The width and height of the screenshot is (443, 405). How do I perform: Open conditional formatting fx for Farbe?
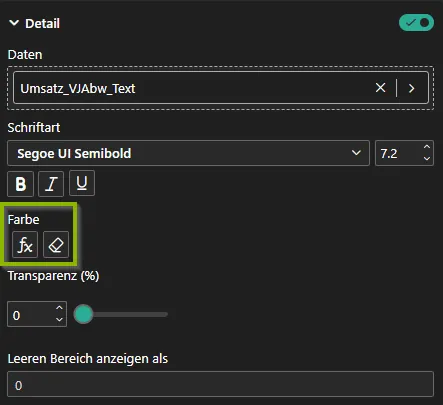tap(25, 245)
